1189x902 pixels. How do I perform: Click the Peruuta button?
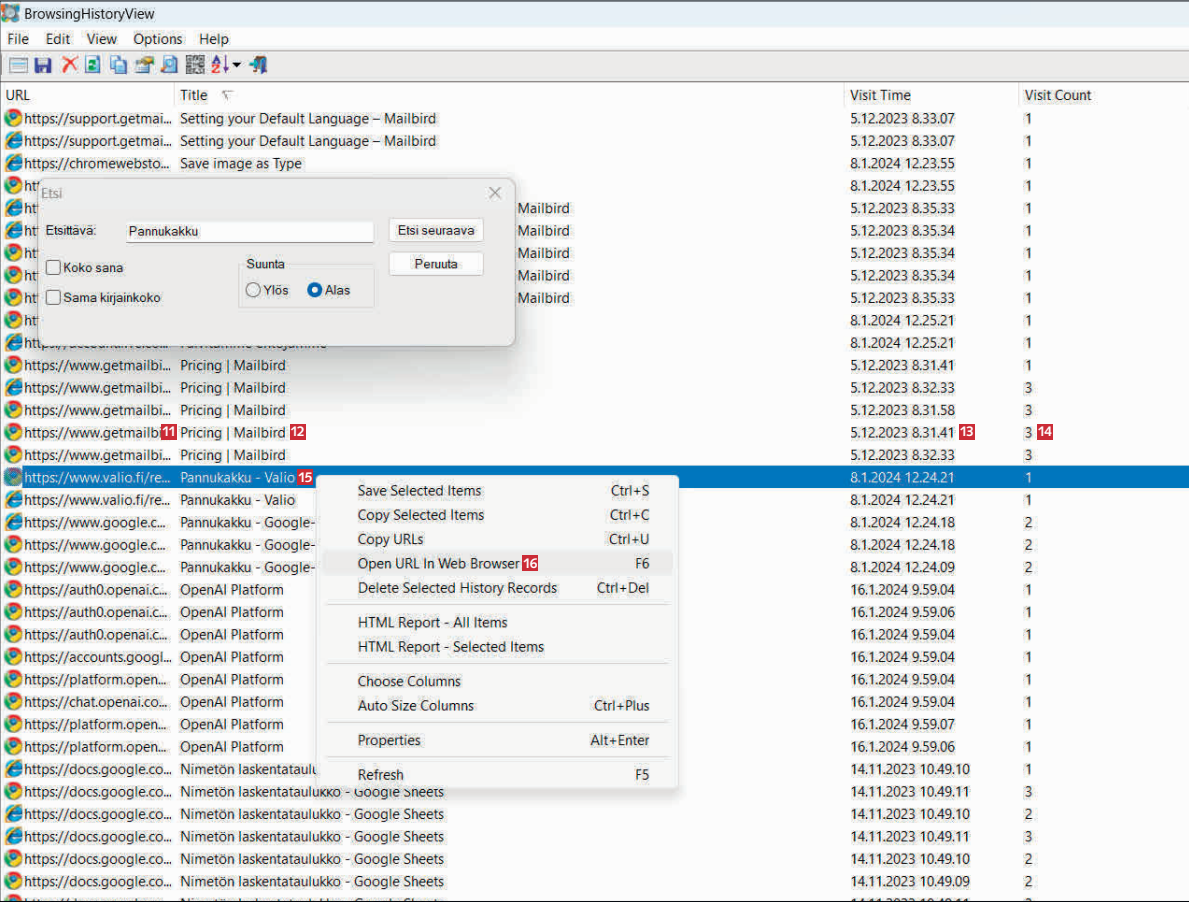pyautogui.click(x=436, y=264)
